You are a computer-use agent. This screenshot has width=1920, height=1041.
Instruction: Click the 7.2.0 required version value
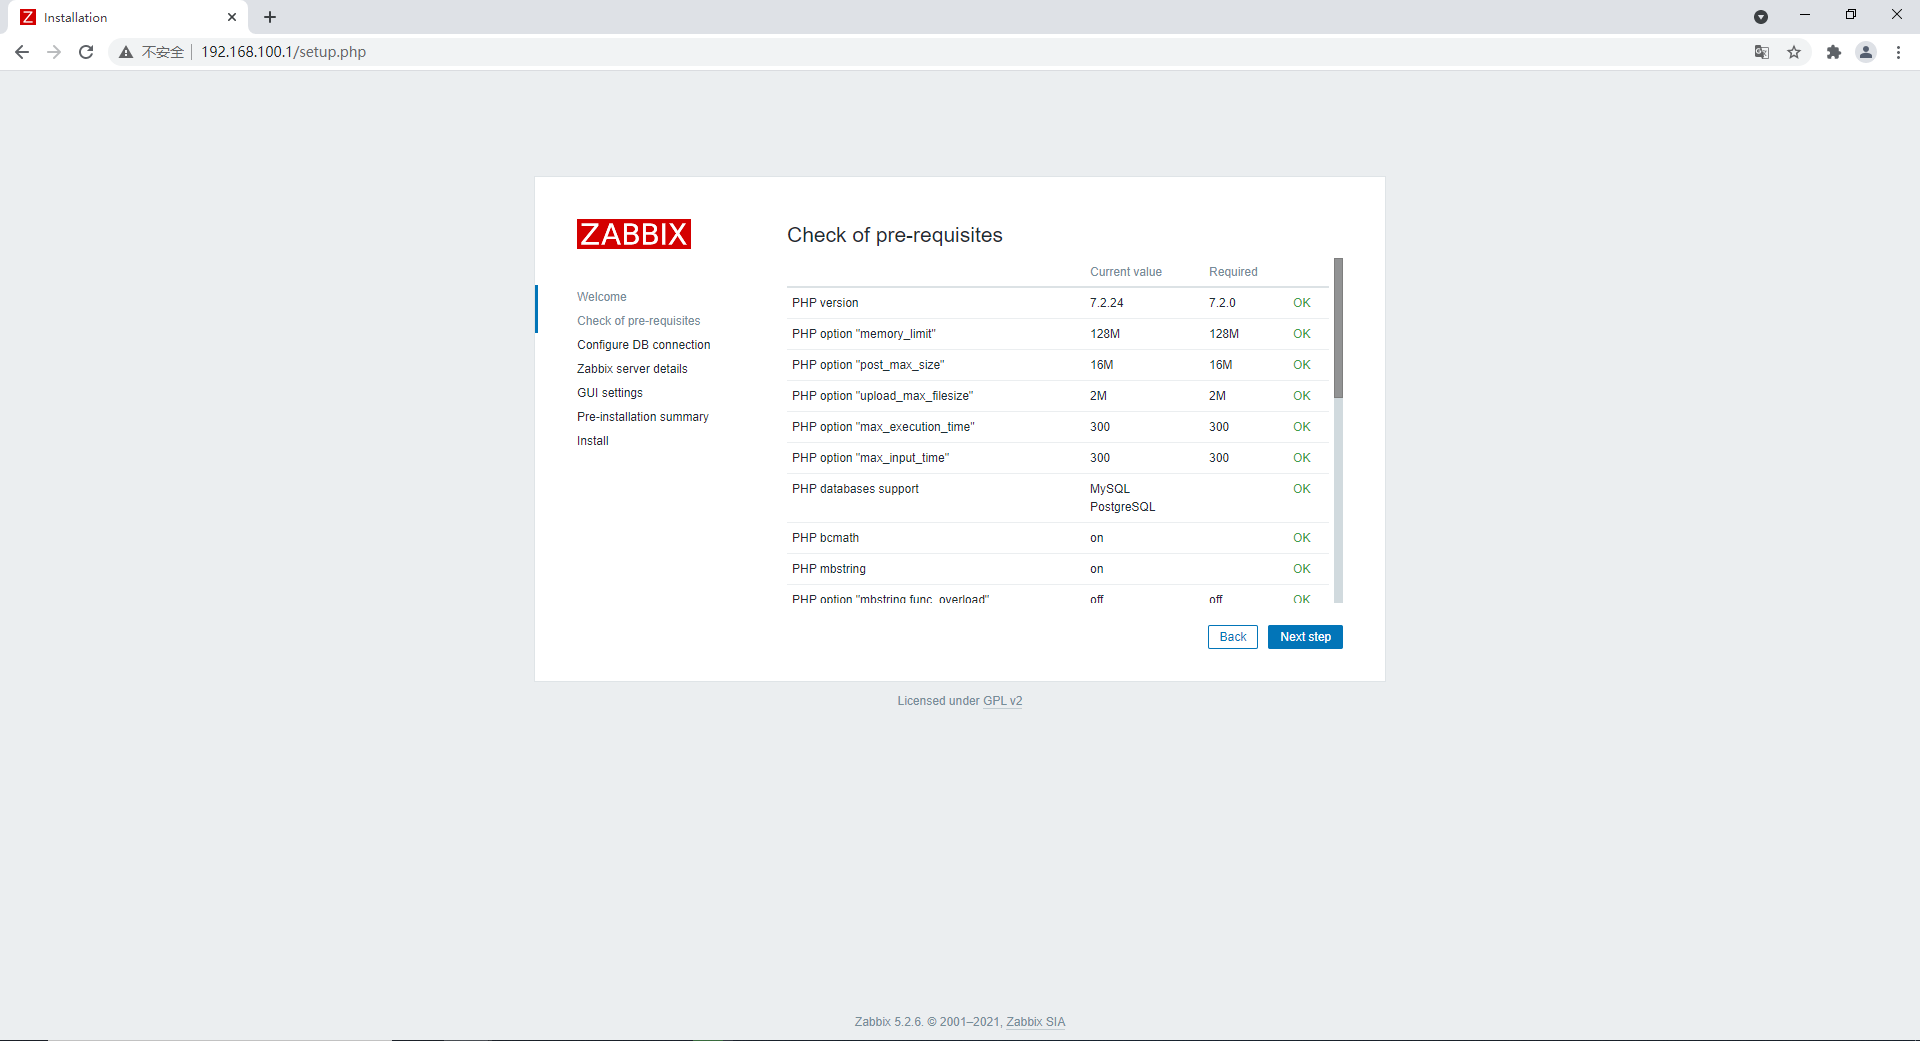[1222, 303]
